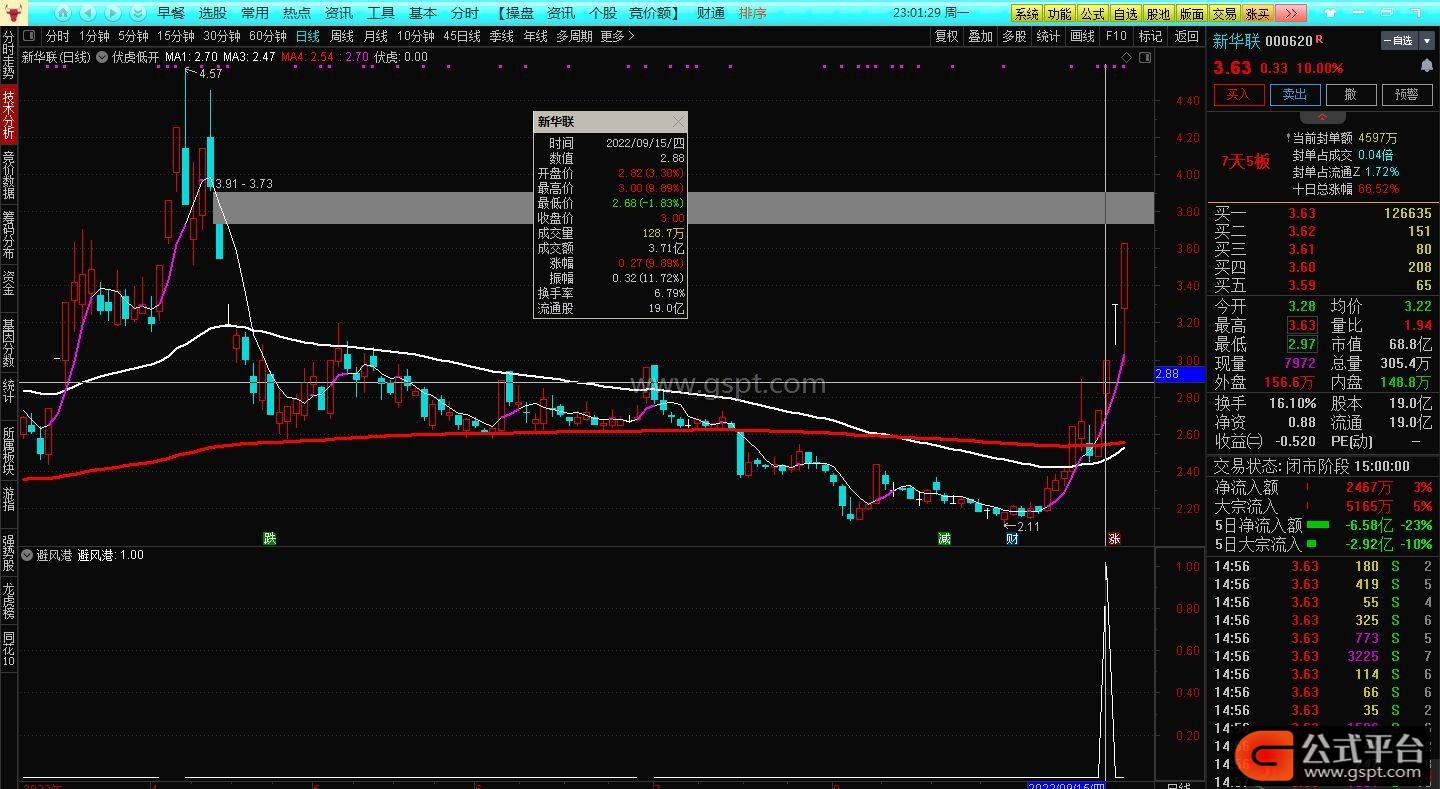Open the 技术分析 sidebar tab
This screenshot has height=789, width=1440.
click(x=9, y=115)
